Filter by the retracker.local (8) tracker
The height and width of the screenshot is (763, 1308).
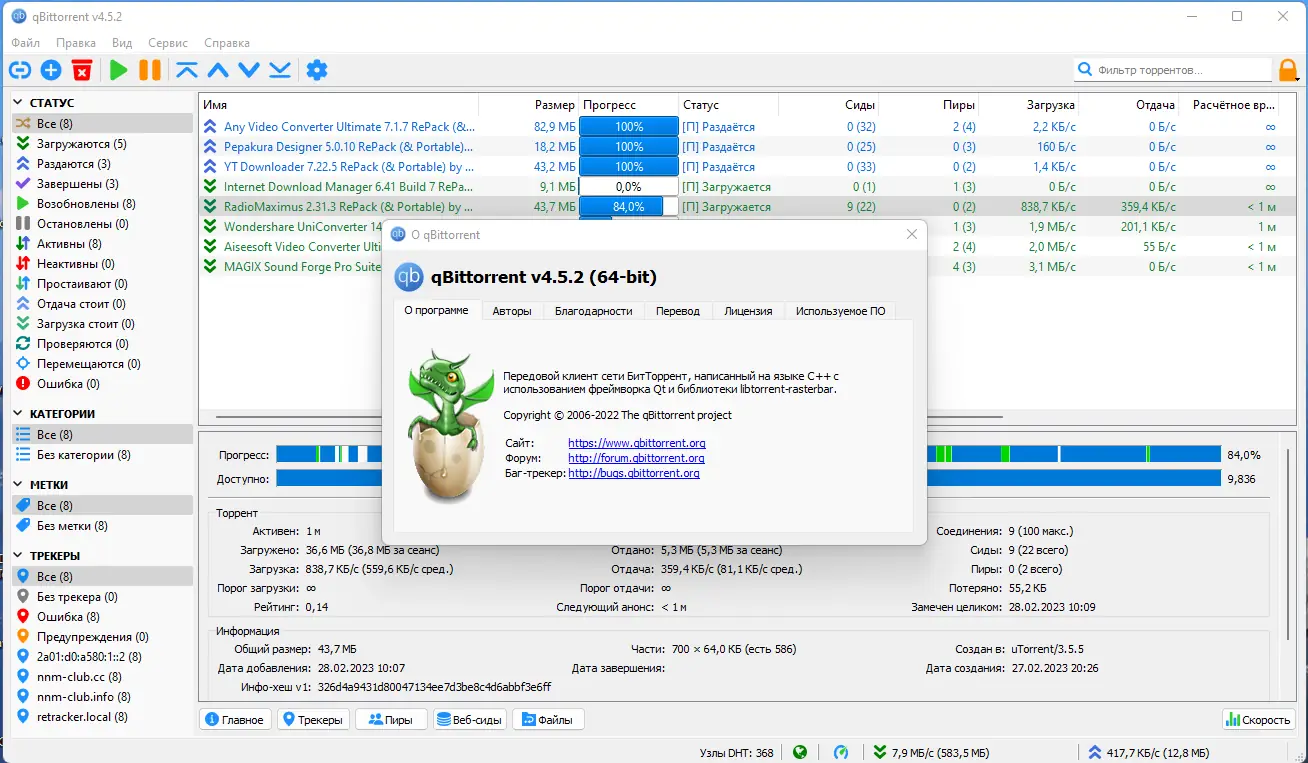click(102, 717)
